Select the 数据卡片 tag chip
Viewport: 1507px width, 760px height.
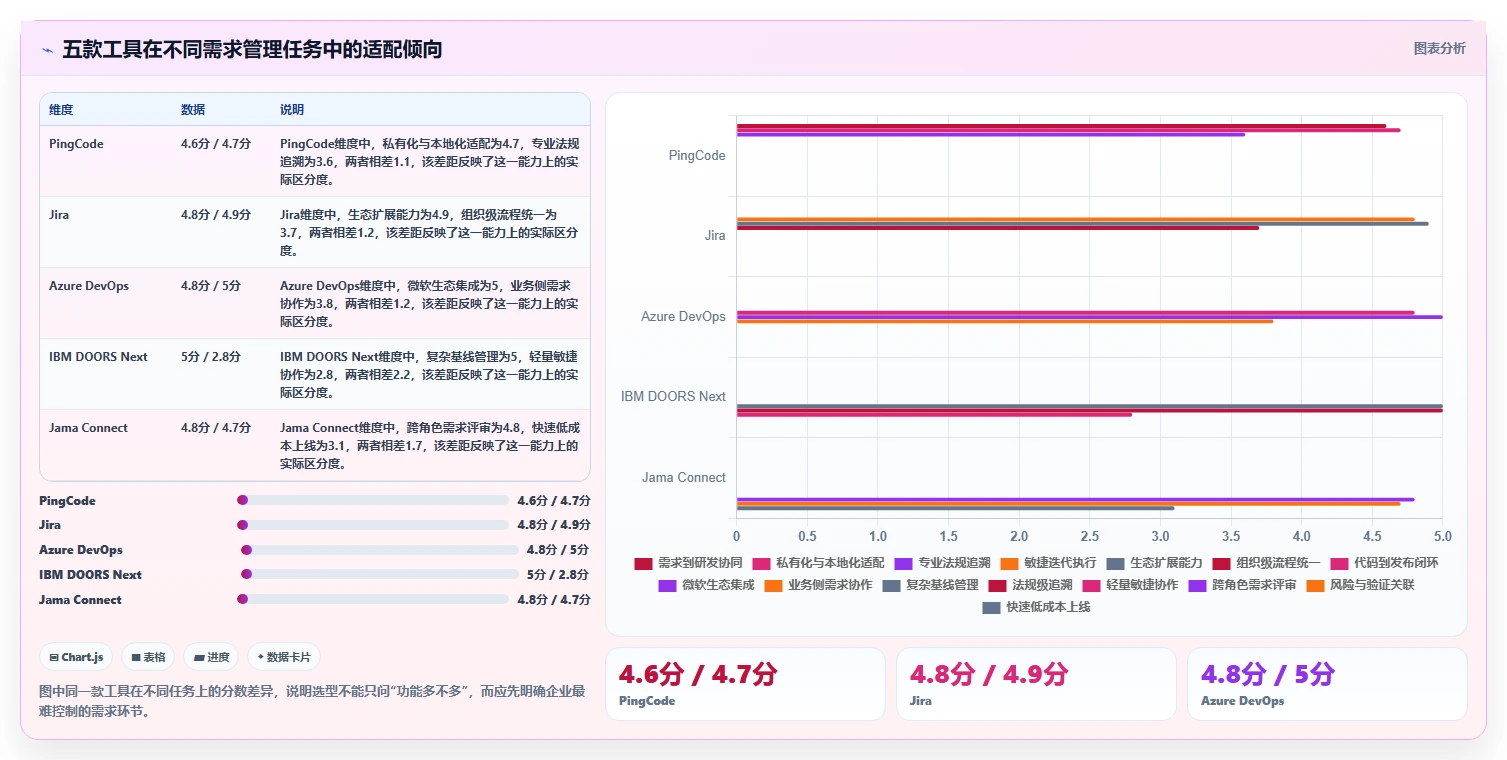pos(284,657)
